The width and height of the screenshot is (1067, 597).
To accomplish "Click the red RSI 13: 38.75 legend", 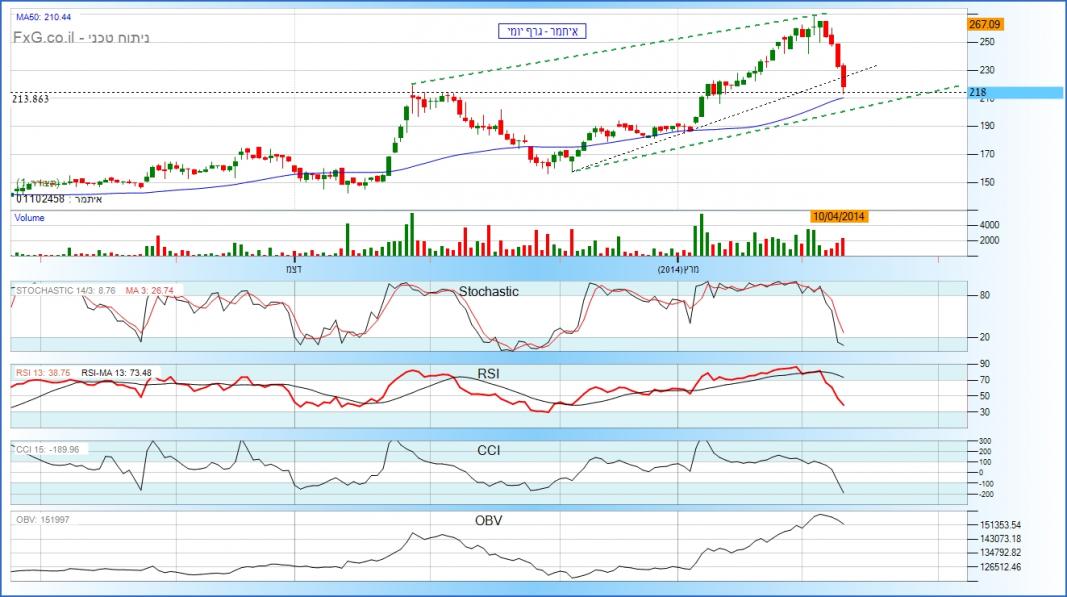I will 43,372.
